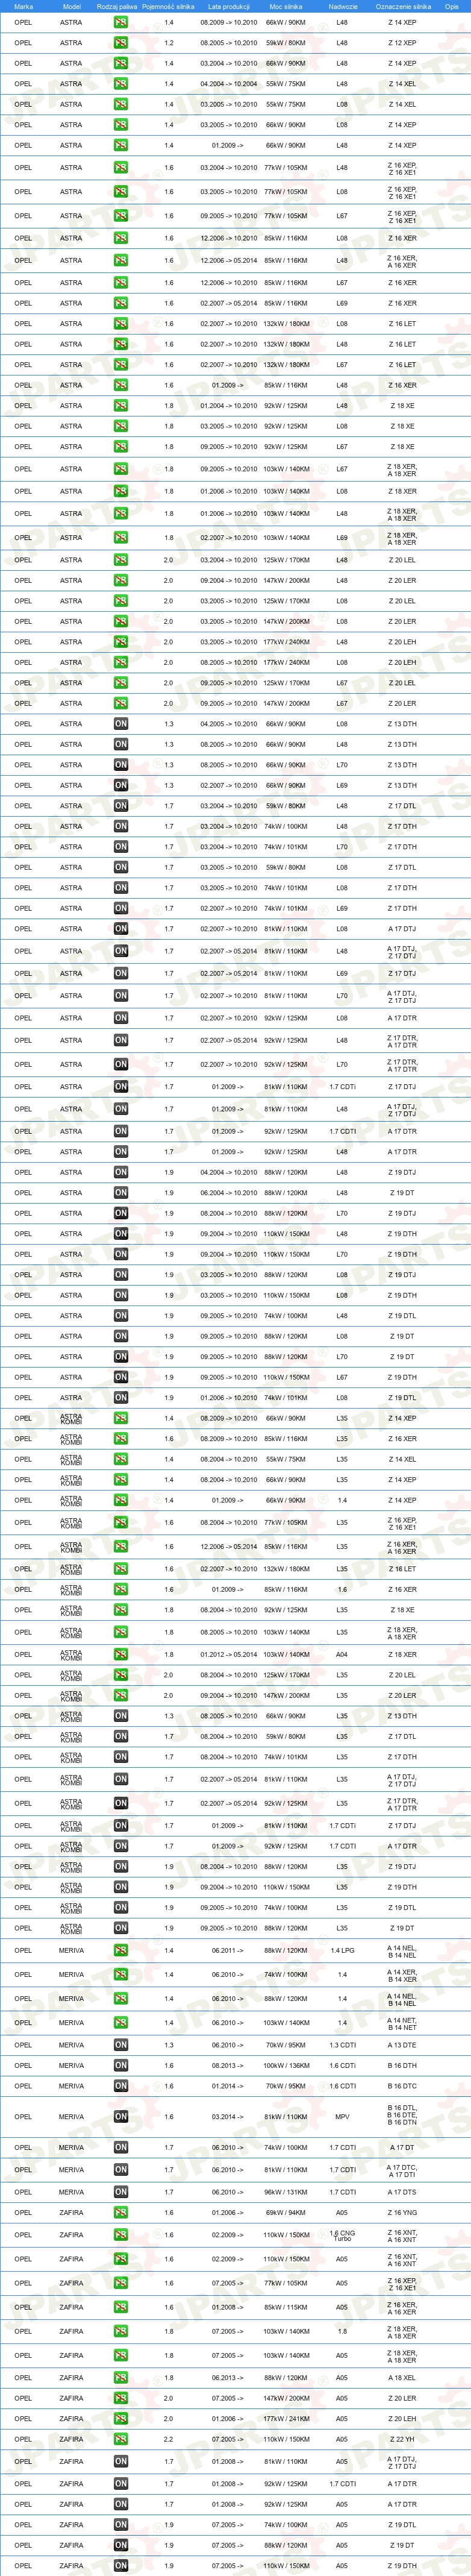Click petrol icon in Astra Kombi Z 16 LET row

[120, 1569]
